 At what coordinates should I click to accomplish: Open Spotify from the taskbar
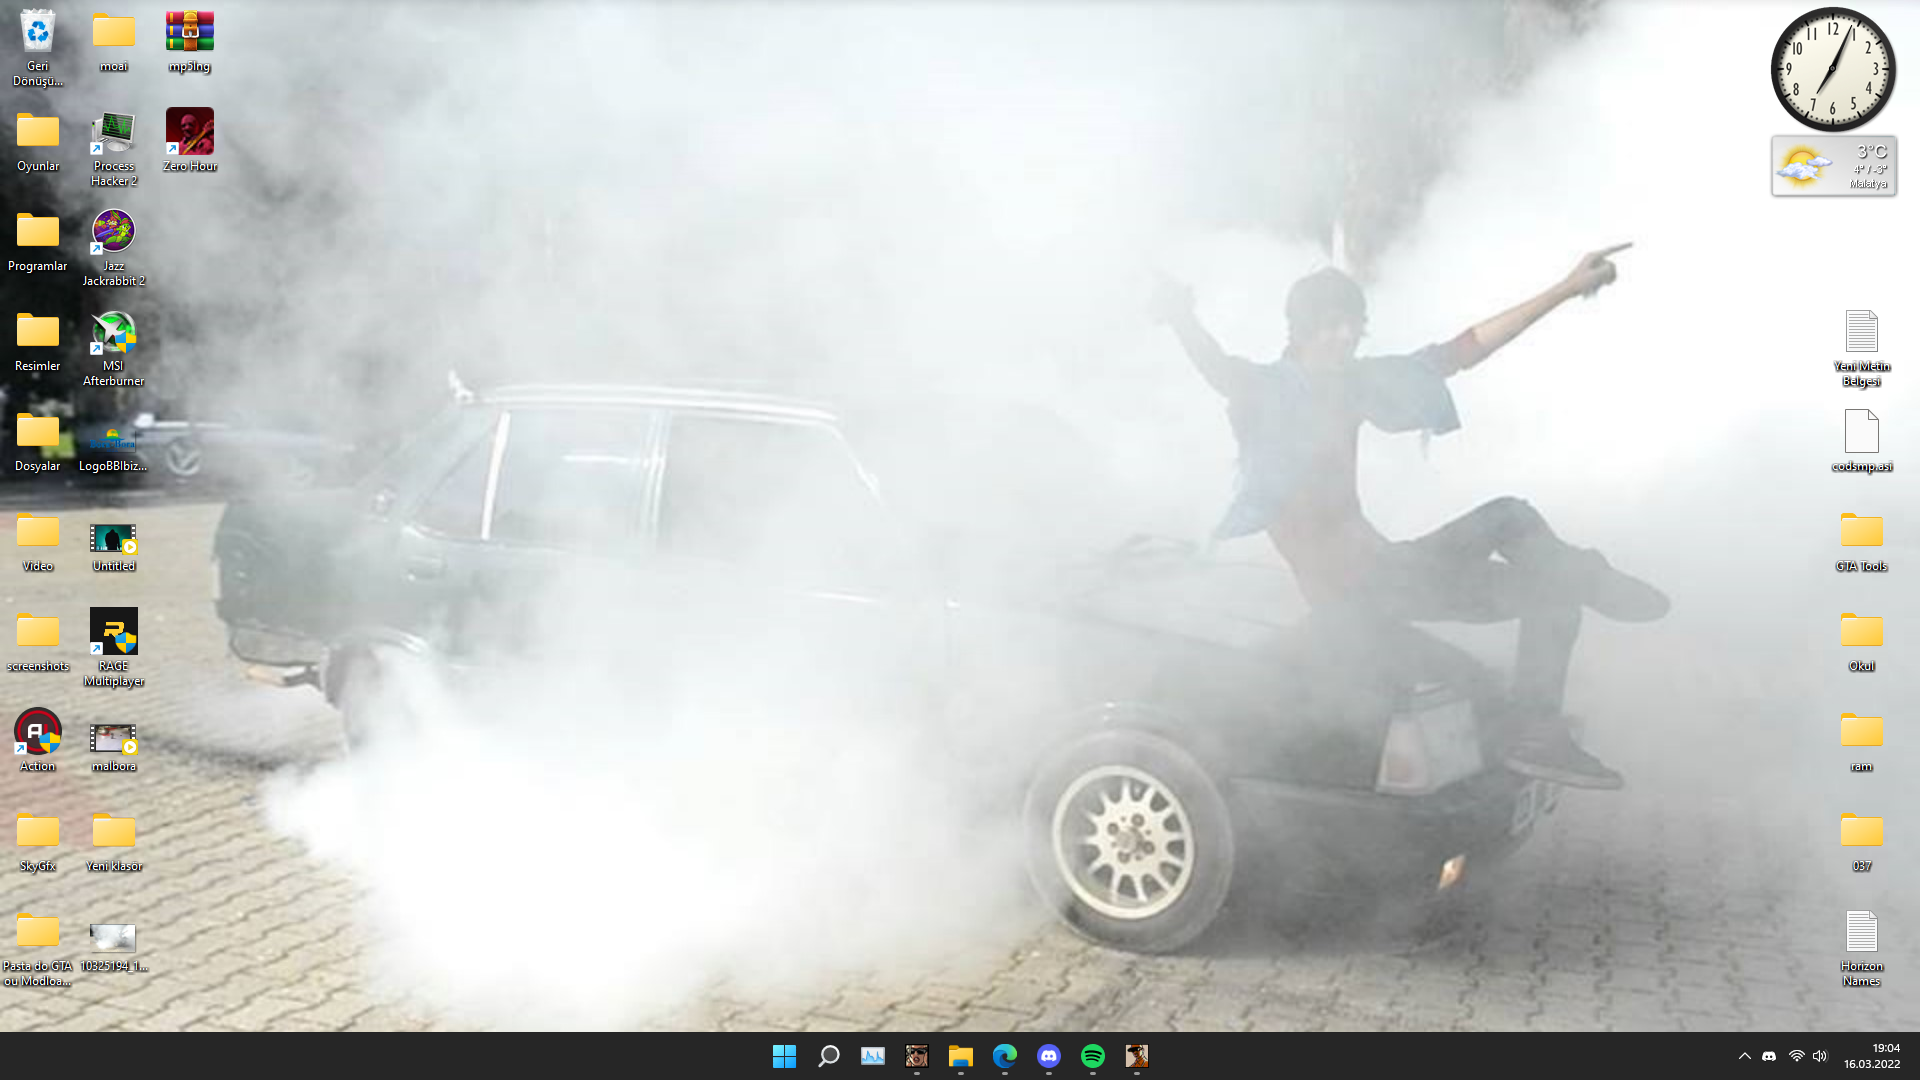pos(1092,1056)
